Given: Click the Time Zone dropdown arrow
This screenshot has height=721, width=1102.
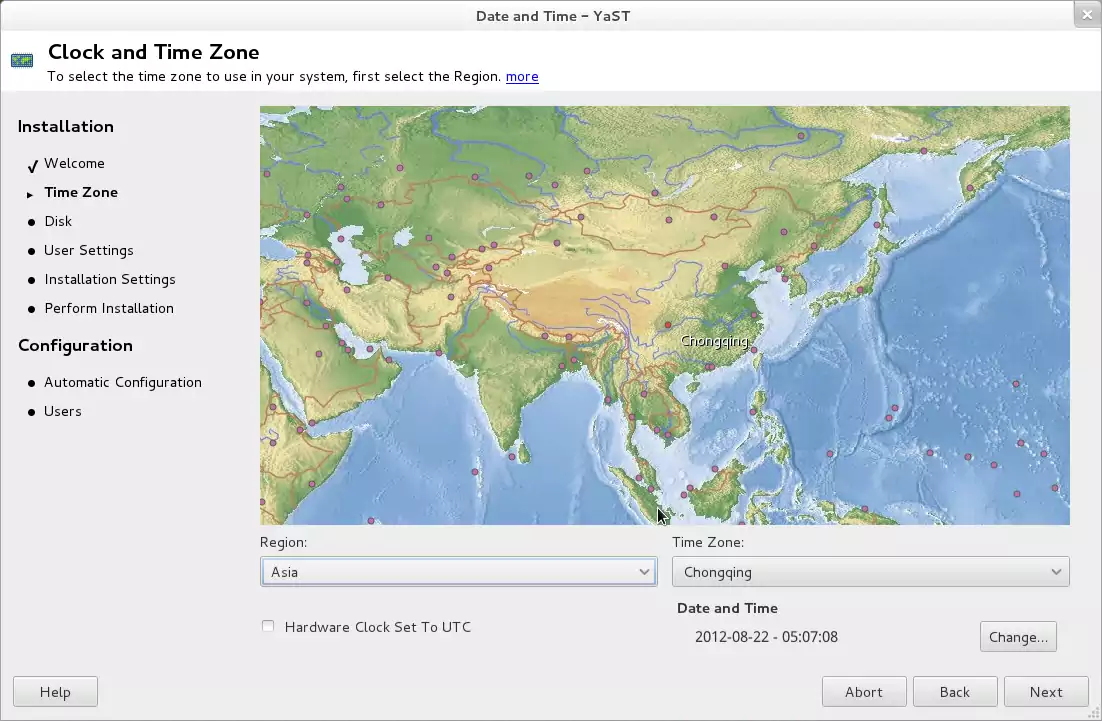Looking at the screenshot, I should coord(1056,572).
